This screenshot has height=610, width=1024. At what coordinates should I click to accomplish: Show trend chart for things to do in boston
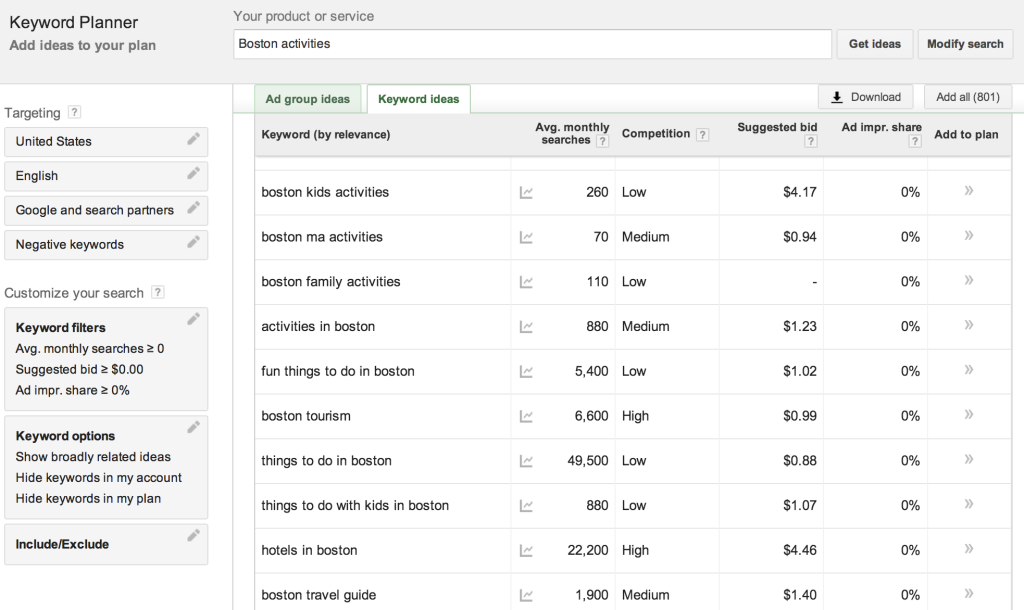[x=526, y=461]
